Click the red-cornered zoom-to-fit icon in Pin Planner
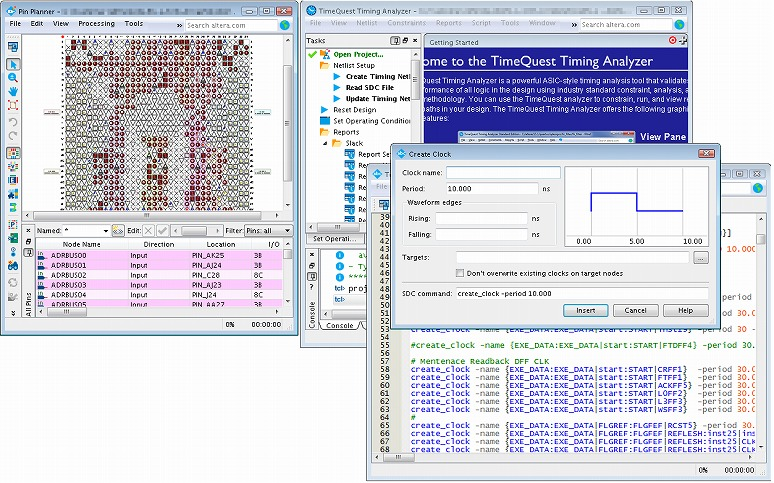 (x=13, y=105)
